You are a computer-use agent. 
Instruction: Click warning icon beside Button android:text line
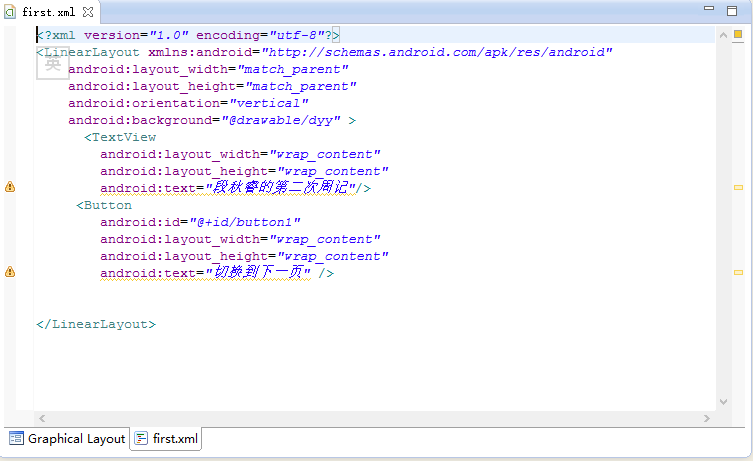tap(10, 272)
